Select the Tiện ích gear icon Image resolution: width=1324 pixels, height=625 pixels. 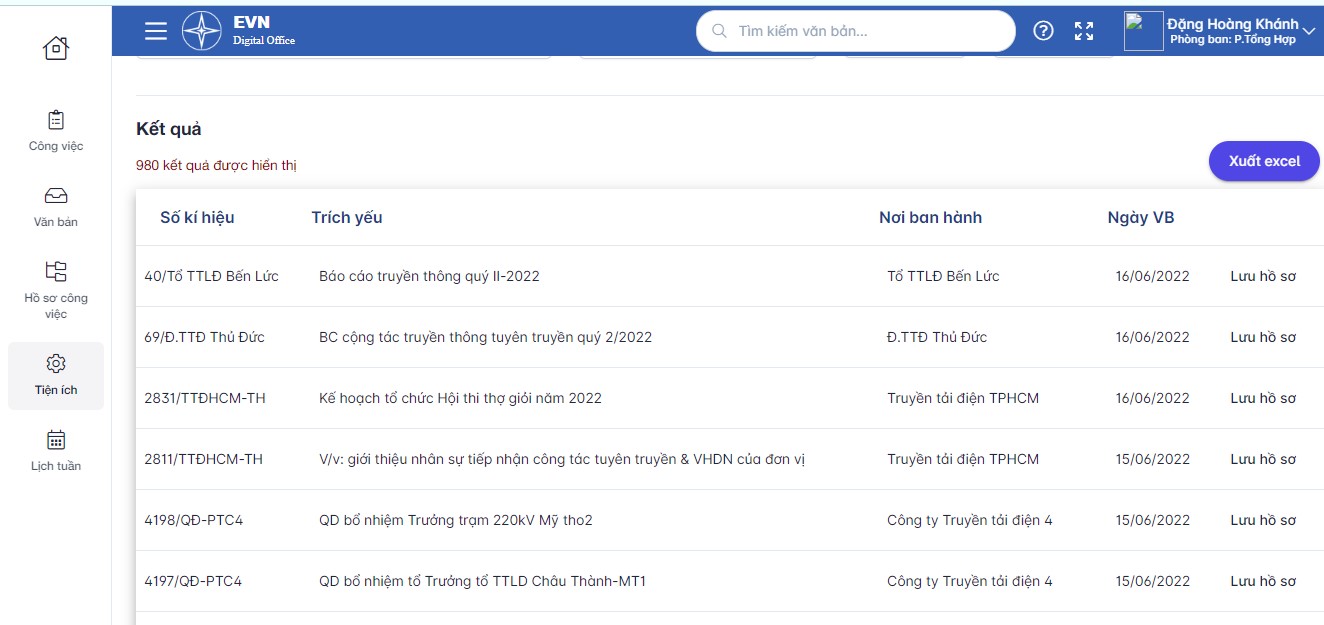[56, 364]
